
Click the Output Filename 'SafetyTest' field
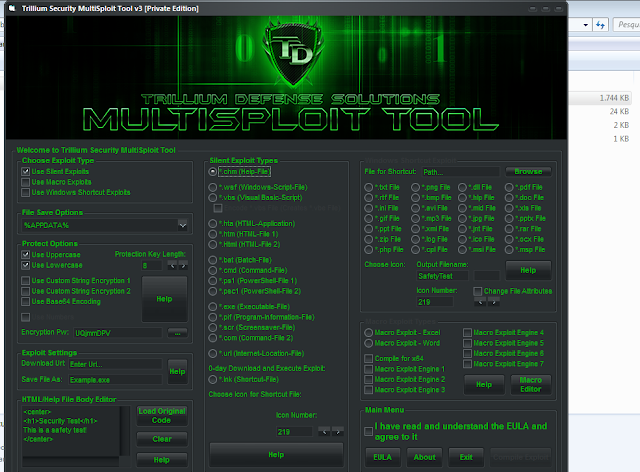[442, 276]
